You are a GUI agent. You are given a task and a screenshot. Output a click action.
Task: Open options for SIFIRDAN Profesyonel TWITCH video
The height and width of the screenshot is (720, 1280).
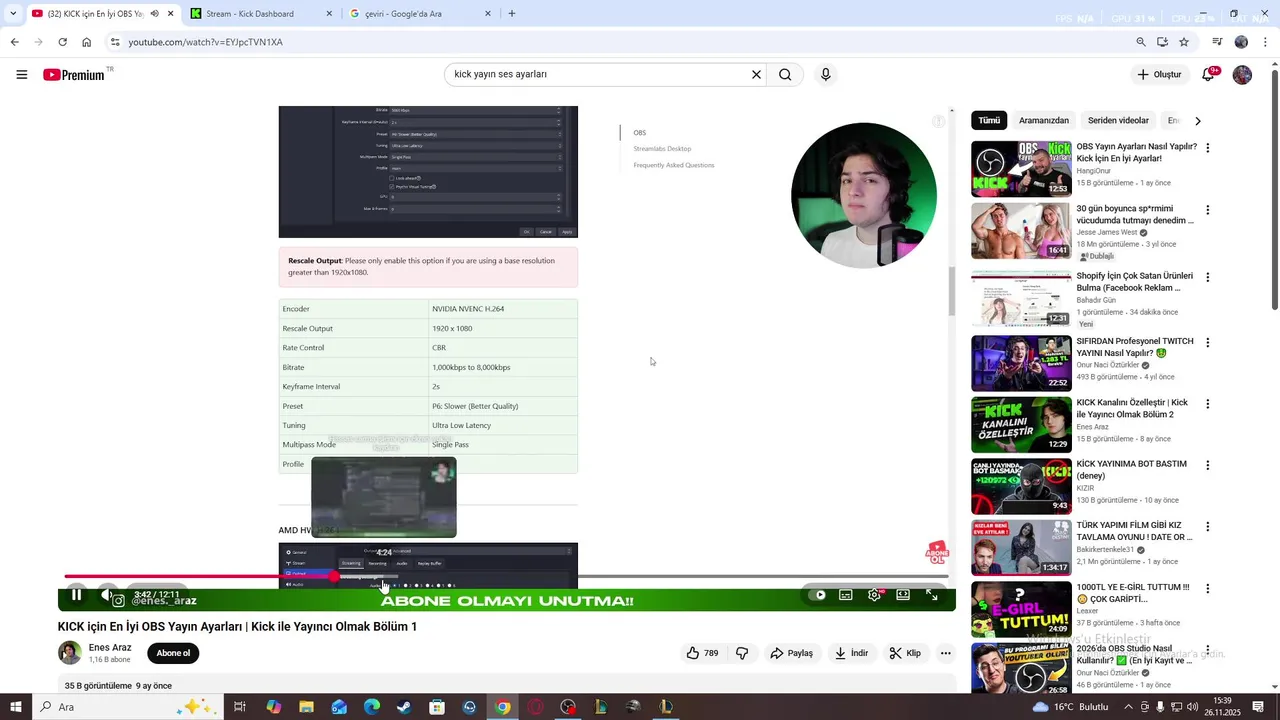click(1208, 342)
